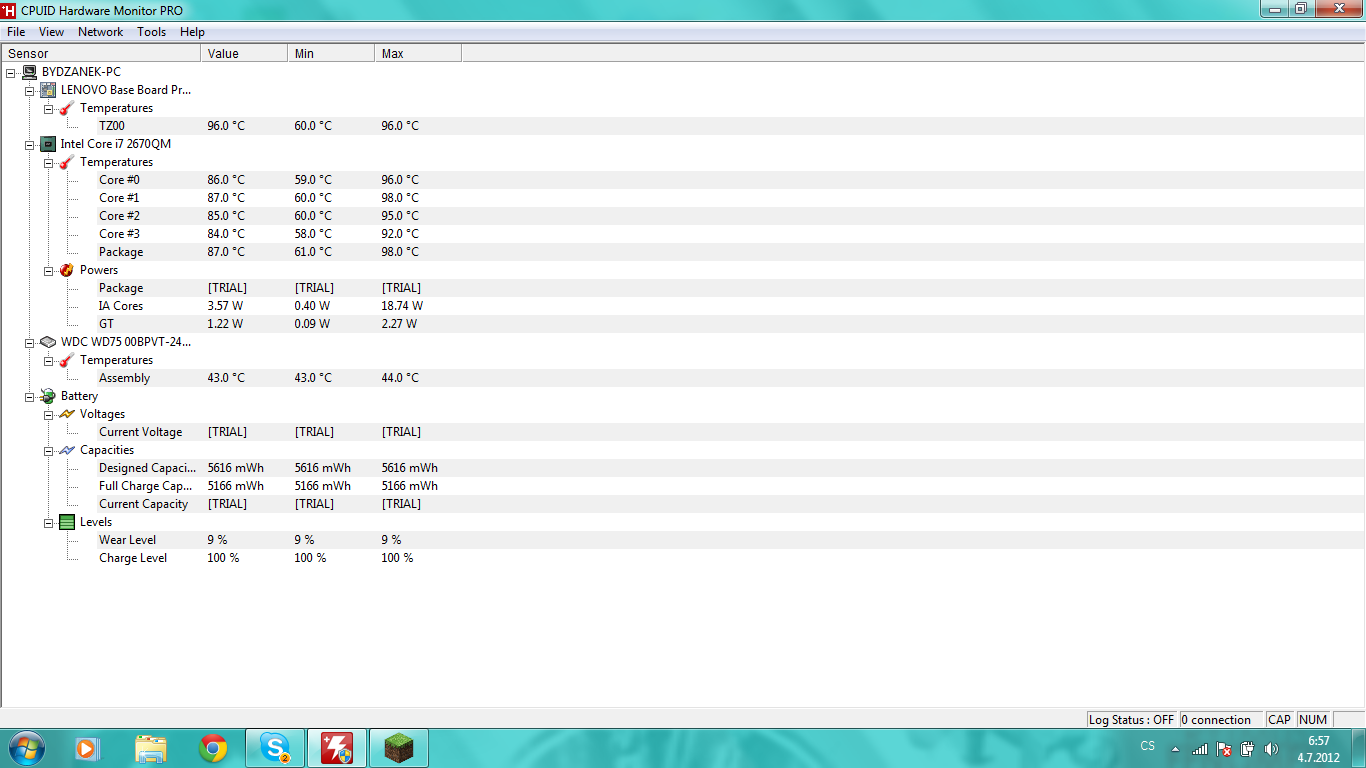The height and width of the screenshot is (768, 1366).
Task: Open Windows Explorer from the taskbar
Action: click(151, 748)
